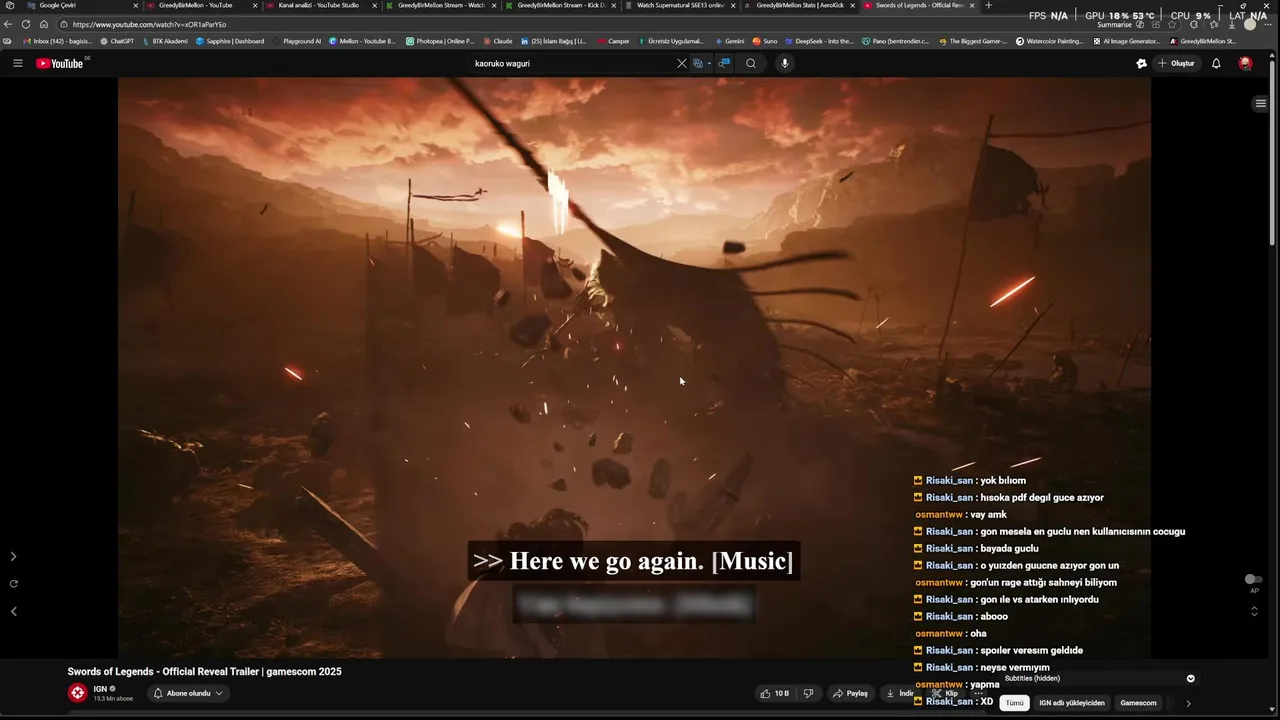The image size is (1280, 720).
Task: Open the account avatar menu
Action: [1245, 63]
